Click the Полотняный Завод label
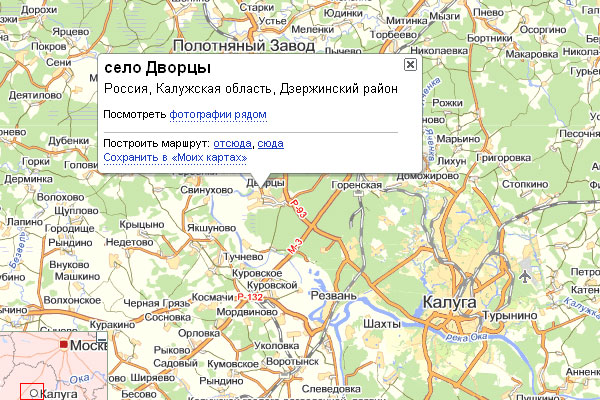The image size is (600, 400). (244, 46)
